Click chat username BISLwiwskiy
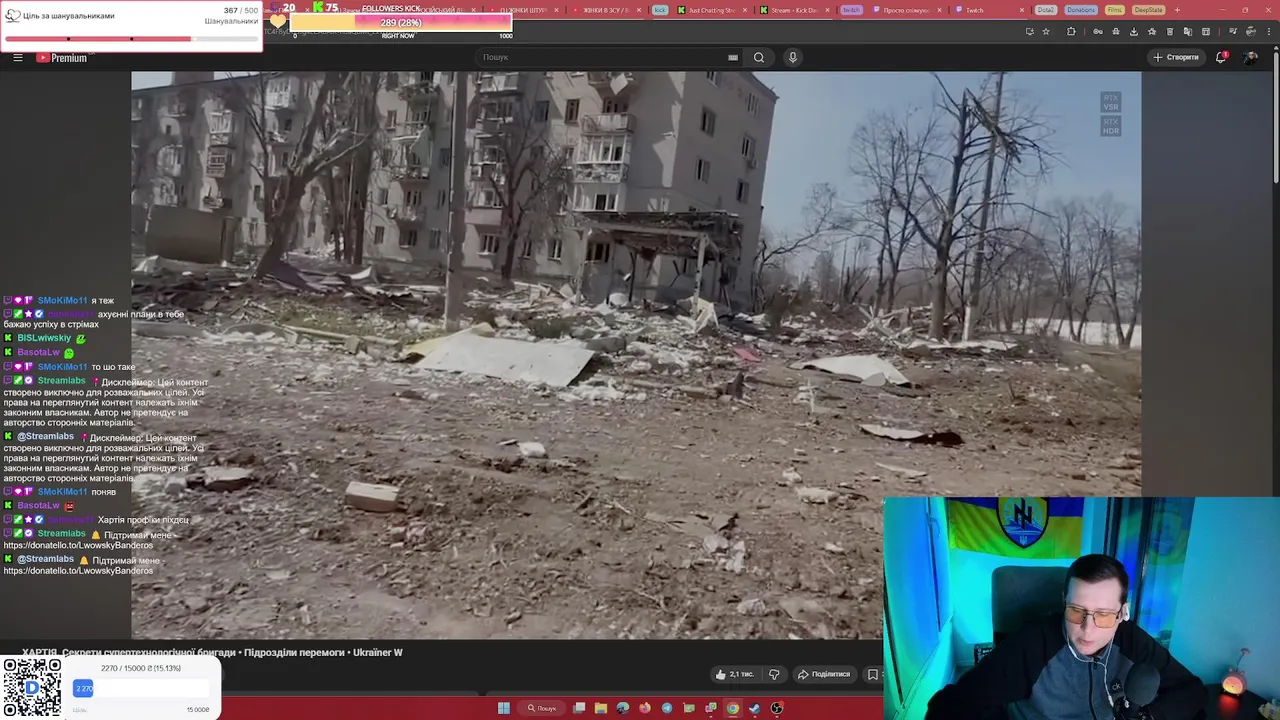Image resolution: width=1280 pixels, height=720 pixels. (x=44, y=339)
